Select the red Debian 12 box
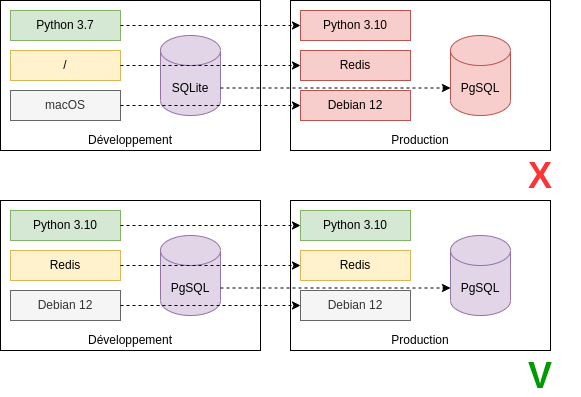Image resolution: width=581 pixels, height=397 pixels. tap(355, 105)
